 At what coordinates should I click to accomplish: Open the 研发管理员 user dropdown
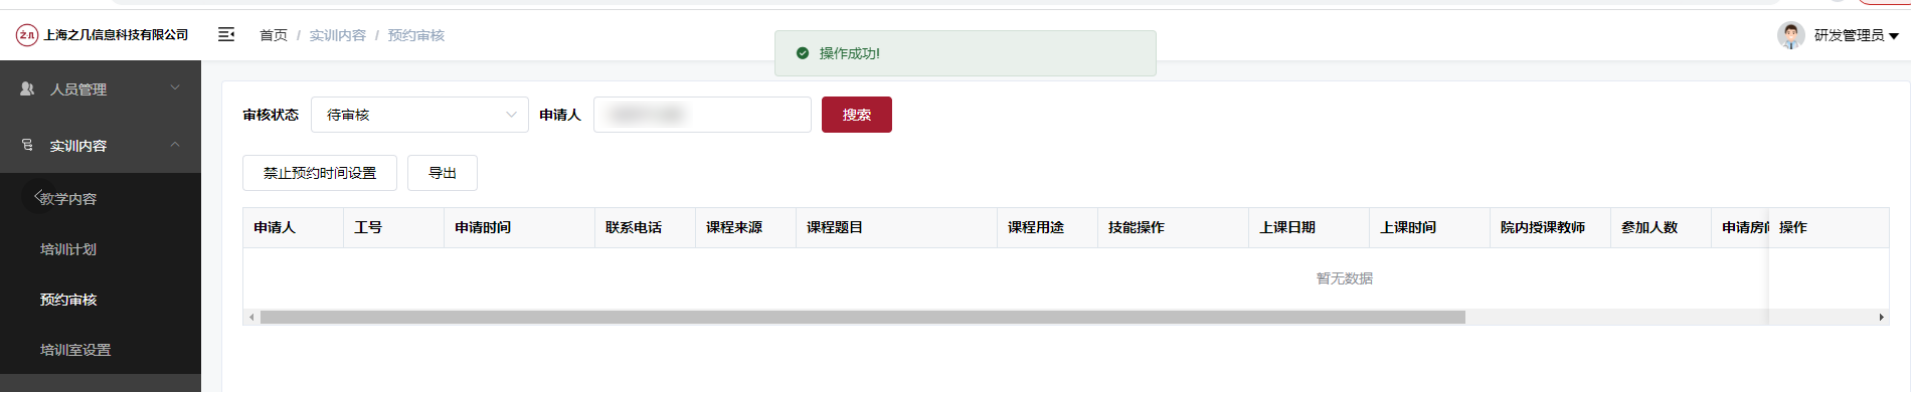[x=1856, y=35]
